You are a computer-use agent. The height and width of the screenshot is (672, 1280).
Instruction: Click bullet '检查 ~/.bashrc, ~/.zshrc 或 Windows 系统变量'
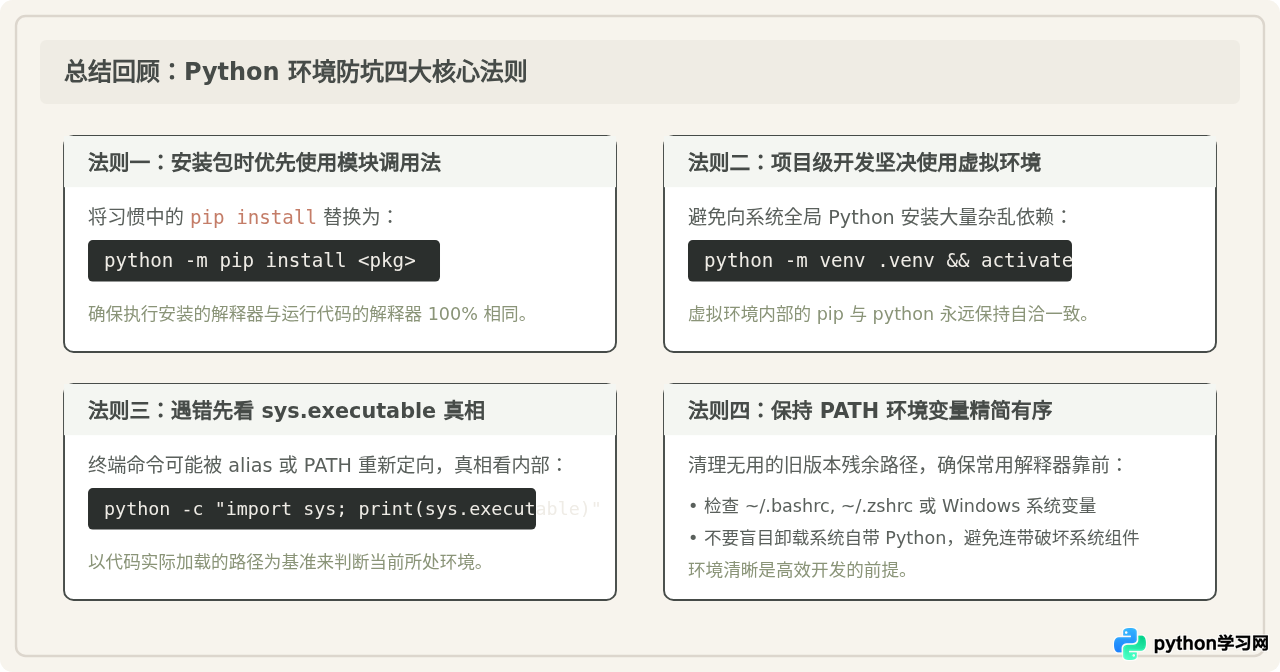[x=892, y=506]
